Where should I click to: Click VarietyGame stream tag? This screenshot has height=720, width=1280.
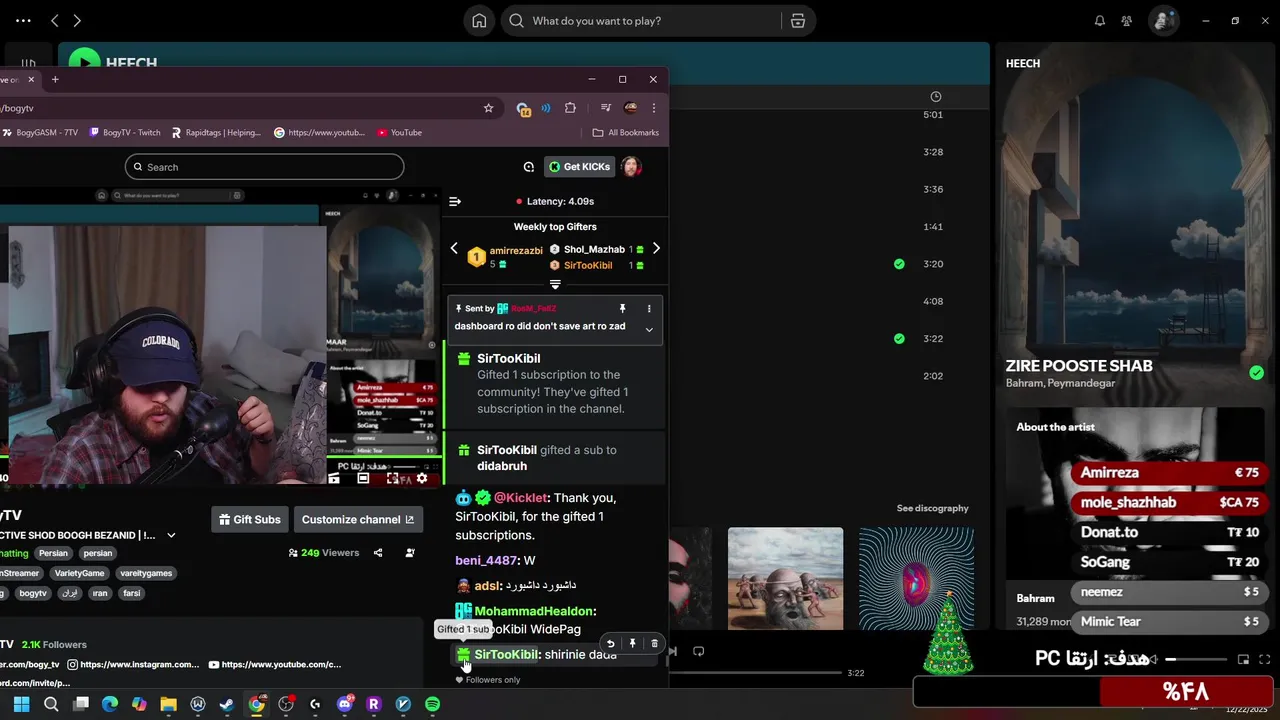[x=79, y=573]
